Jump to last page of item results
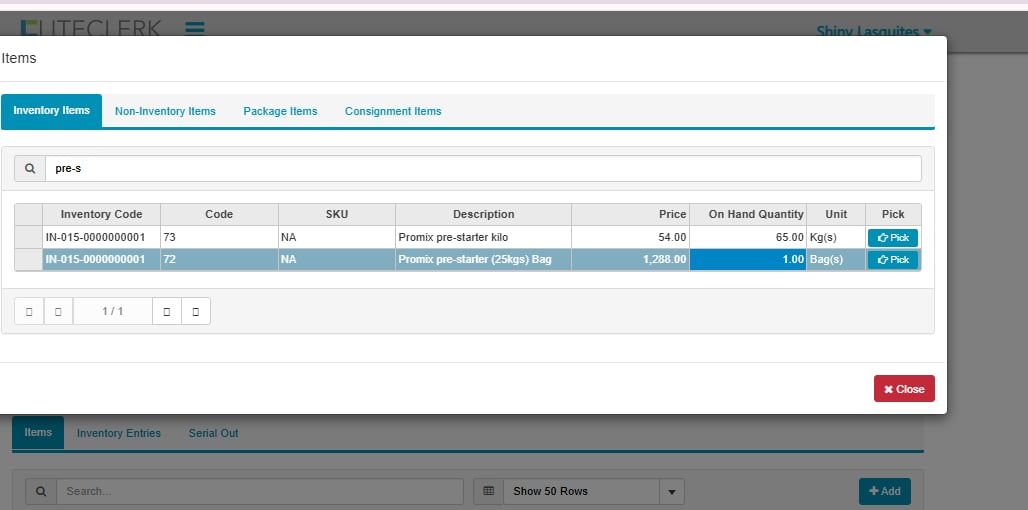1028x510 pixels. (195, 312)
